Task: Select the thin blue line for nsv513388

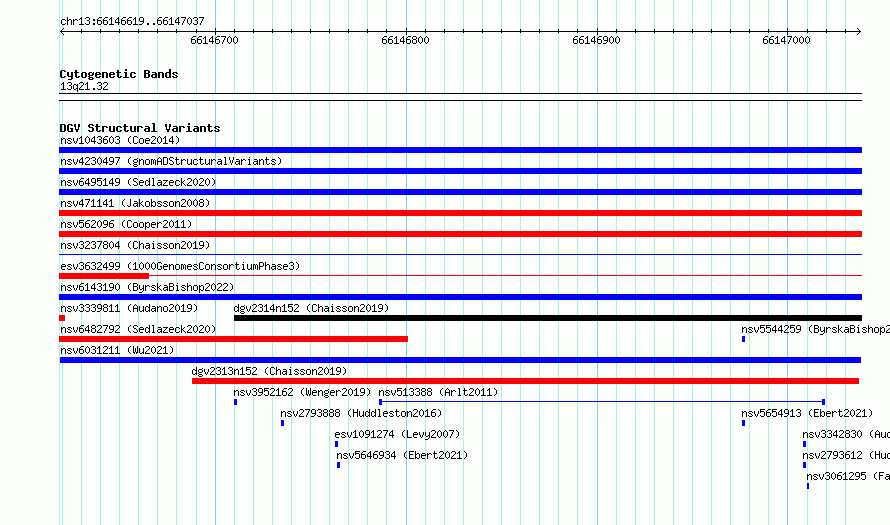Action: pos(602,402)
